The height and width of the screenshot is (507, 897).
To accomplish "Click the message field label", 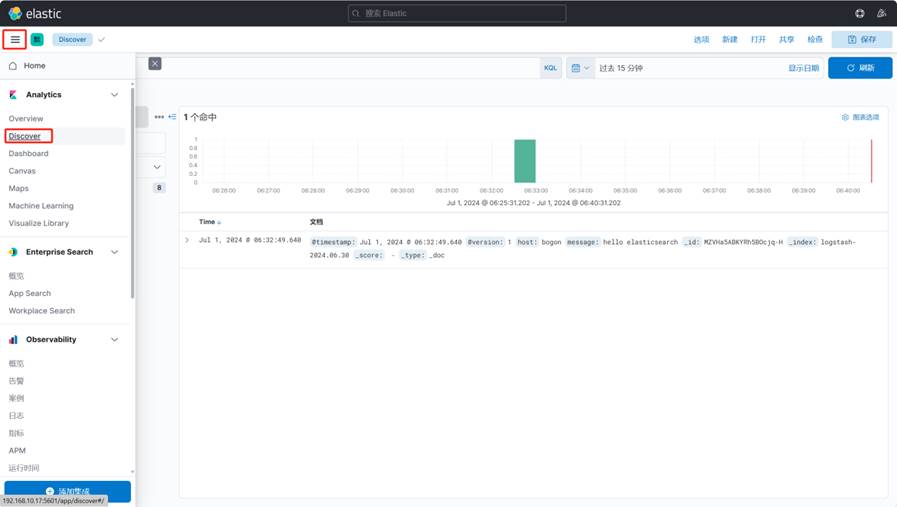I will point(582,243).
